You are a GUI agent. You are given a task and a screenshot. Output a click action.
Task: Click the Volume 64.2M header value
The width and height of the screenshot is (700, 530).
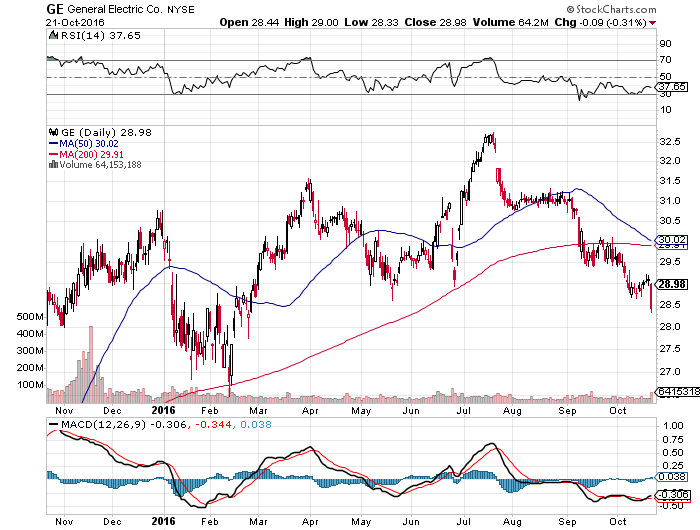(x=510, y=22)
